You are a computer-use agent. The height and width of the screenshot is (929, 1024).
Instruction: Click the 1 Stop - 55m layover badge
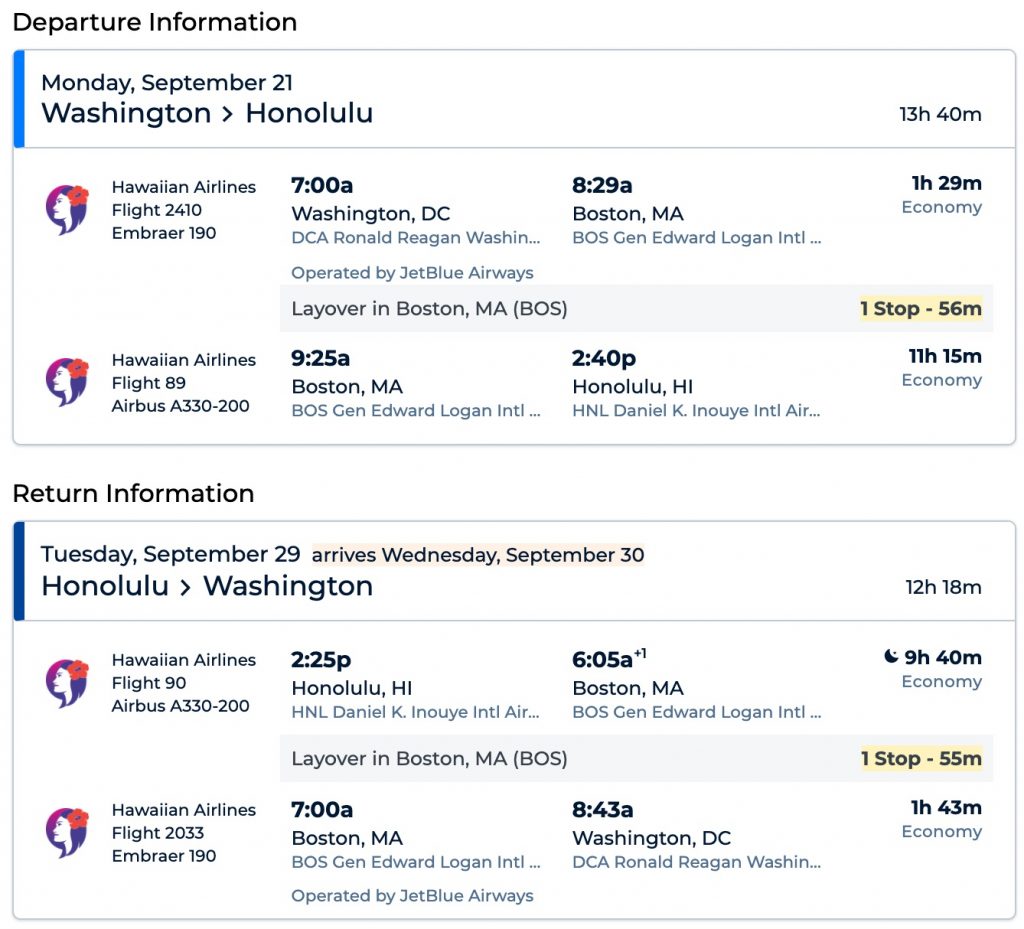(x=920, y=759)
